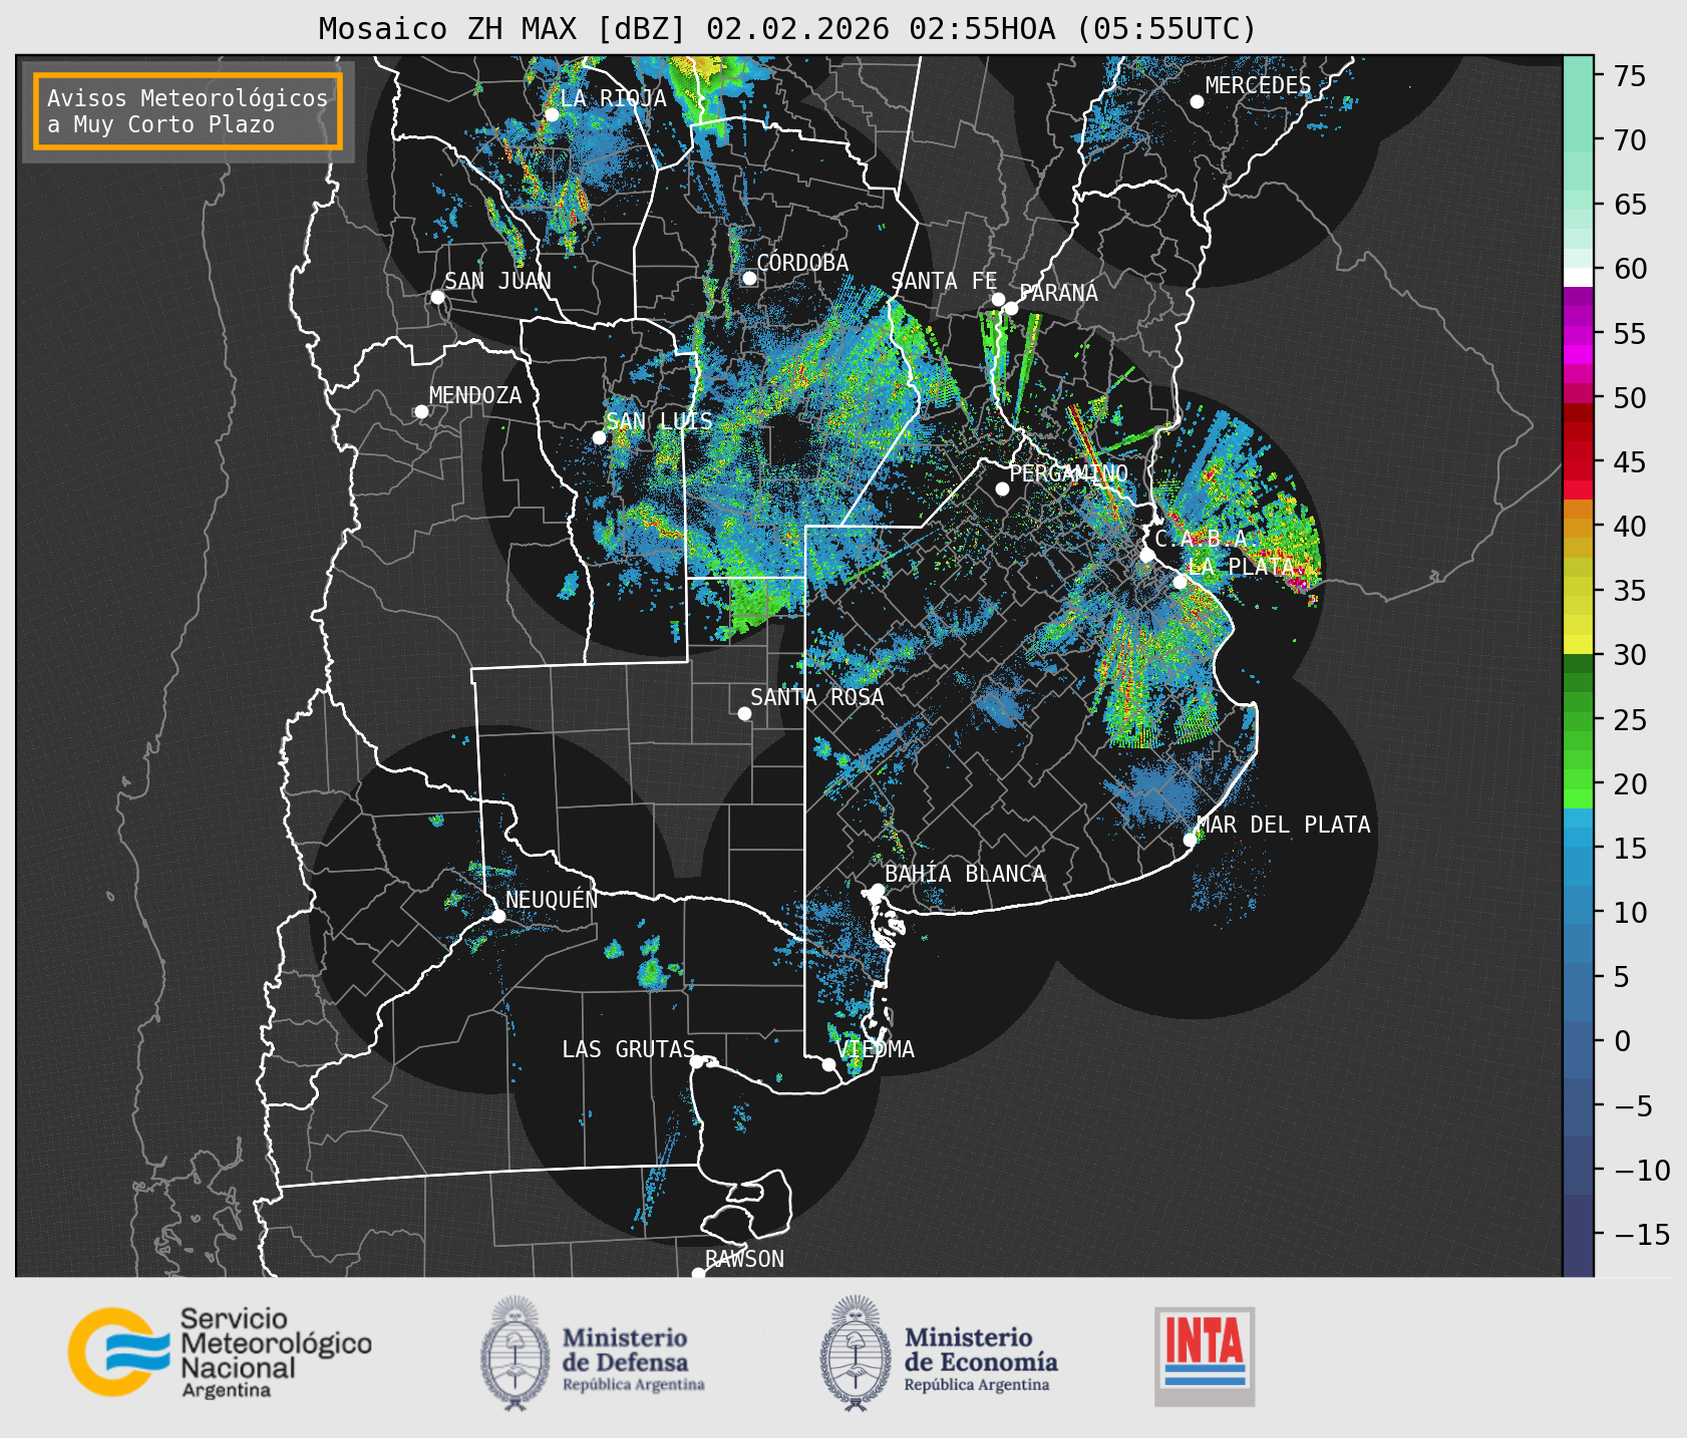This screenshot has width=1687, height=1438.
Task: Click the LA PLATA city marker dot
Action: [x=1180, y=582]
